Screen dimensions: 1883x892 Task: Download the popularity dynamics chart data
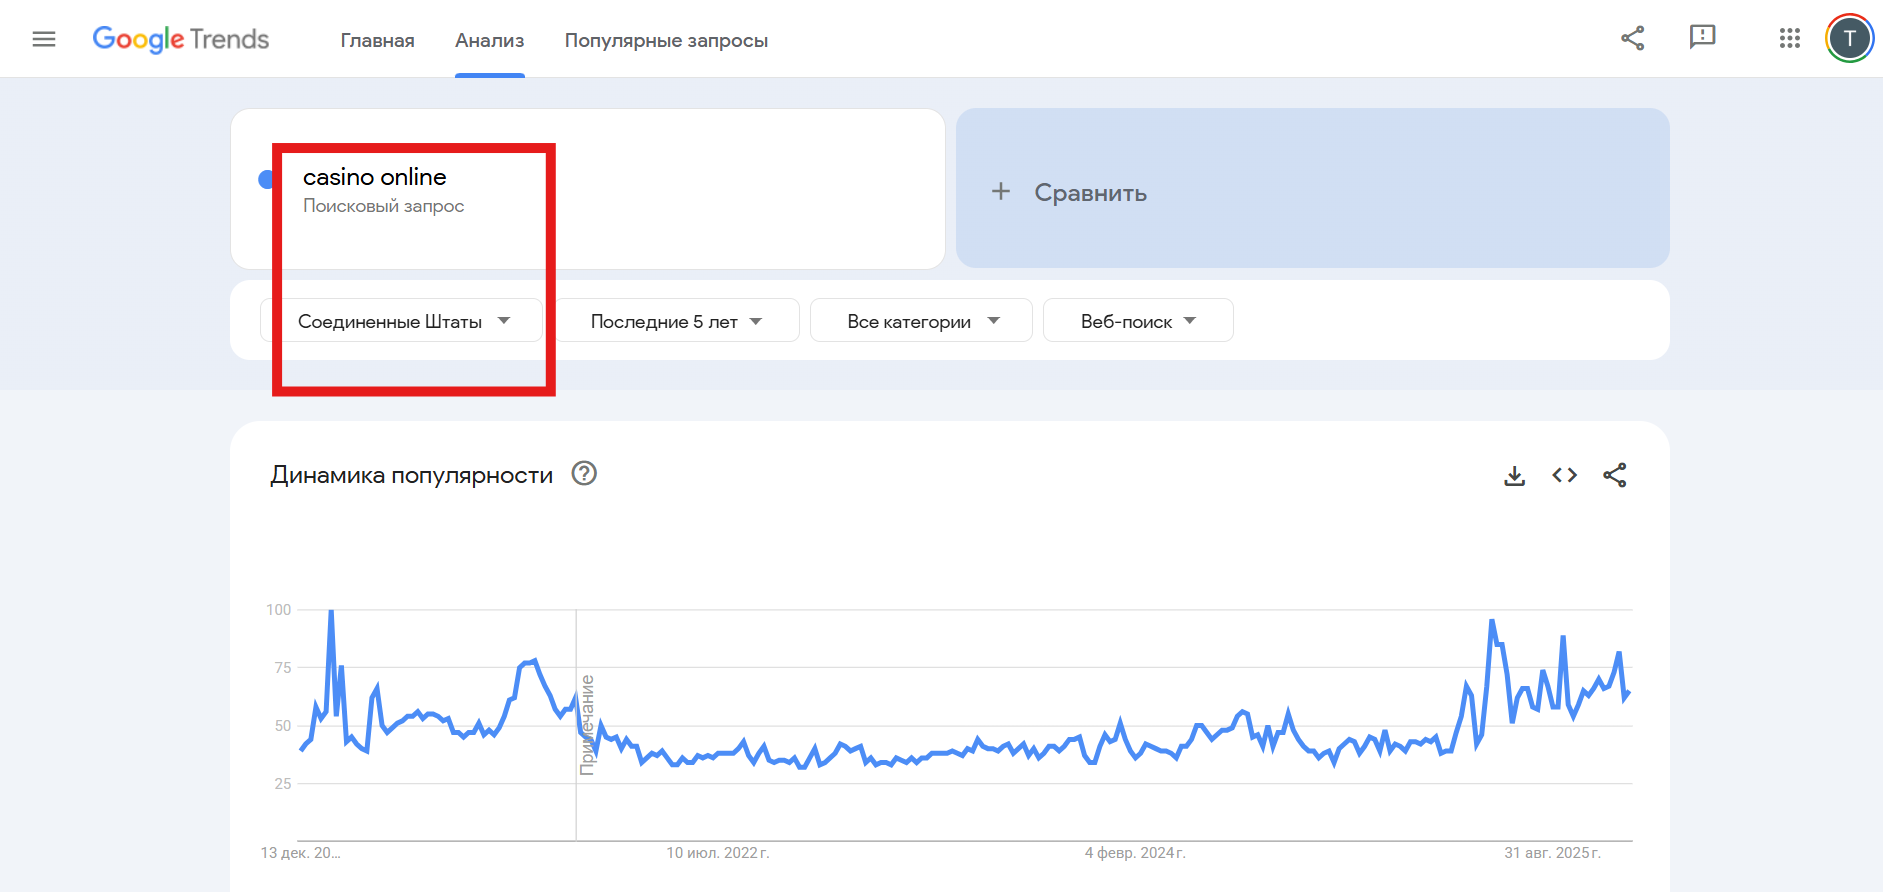[1514, 475]
